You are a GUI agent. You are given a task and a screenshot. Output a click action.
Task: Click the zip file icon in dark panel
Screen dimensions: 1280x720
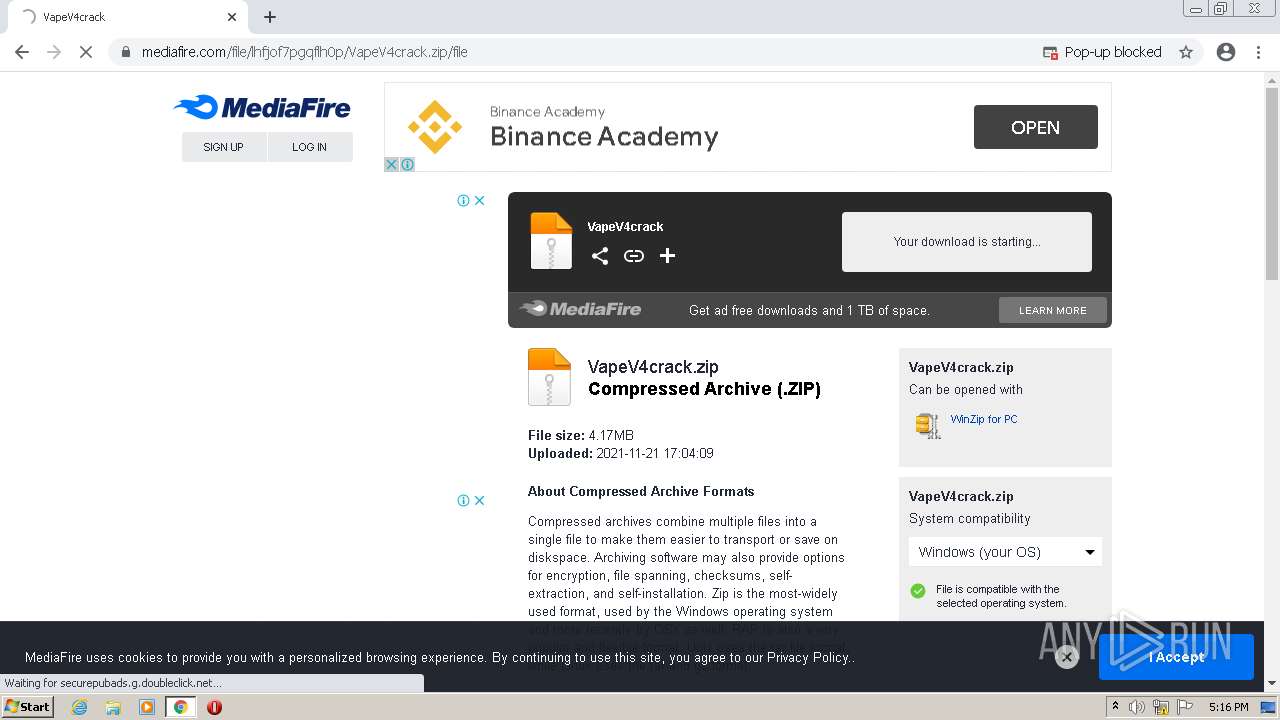[x=551, y=241]
